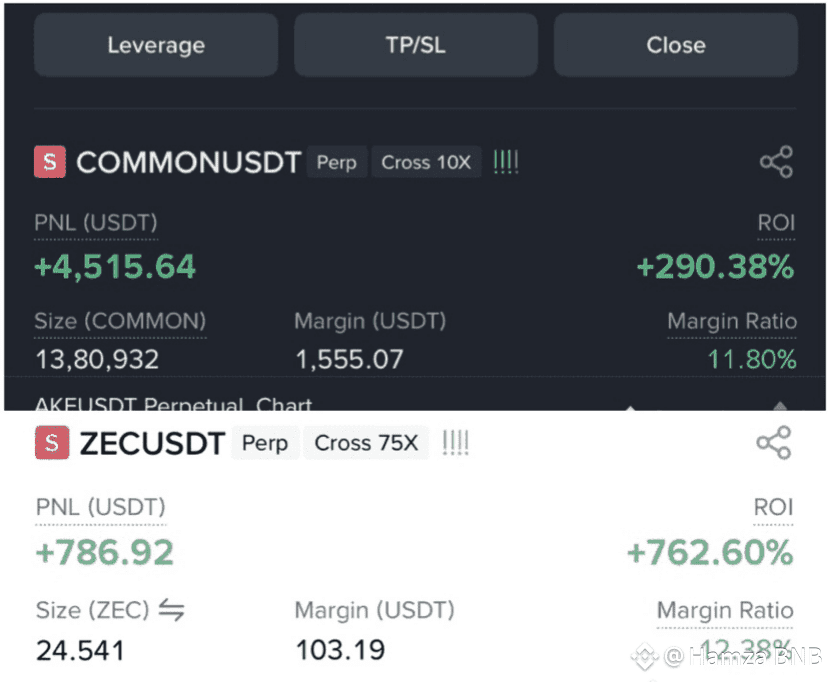This screenshot has height=682, width=830.
Task: Tap the COMMONUSDT Margin Ratio label
Action: tap(732, 322)
